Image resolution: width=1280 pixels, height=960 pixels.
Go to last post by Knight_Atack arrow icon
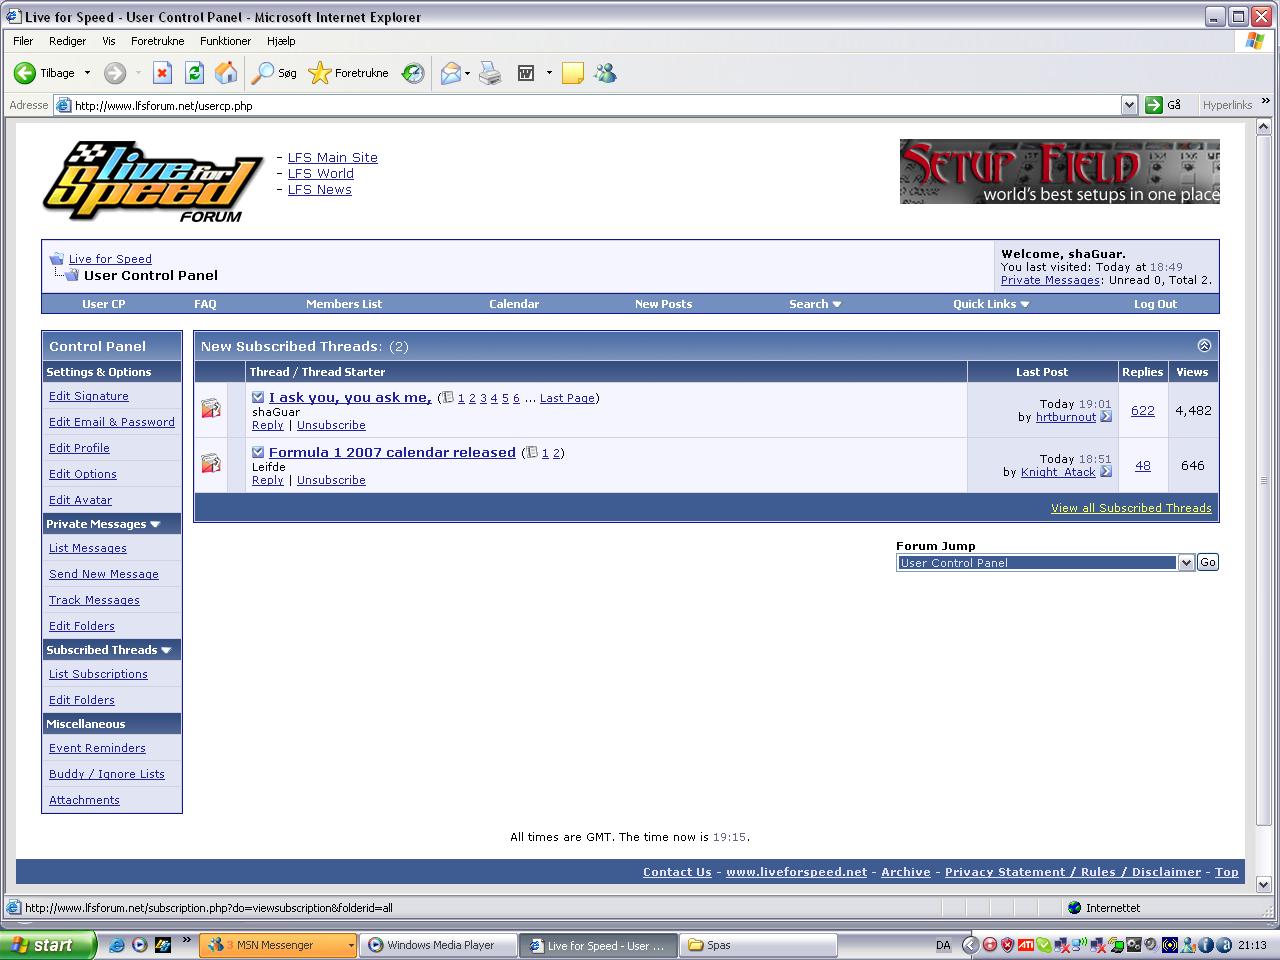1106,472
